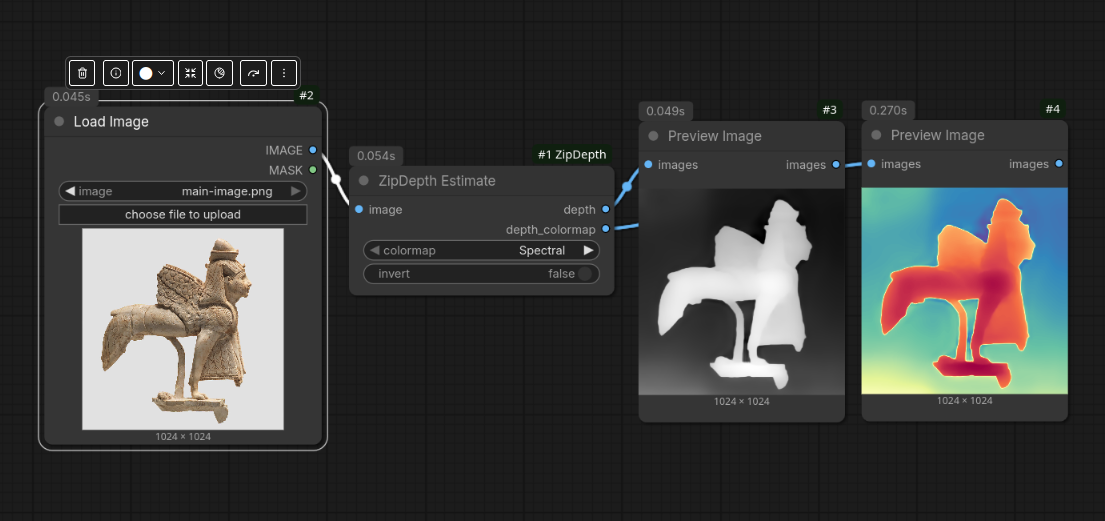Viewport: 1105px width, 521px height.
Task: Open the grayscale depth preview thumbnail
Action: (x=741, y=291)
